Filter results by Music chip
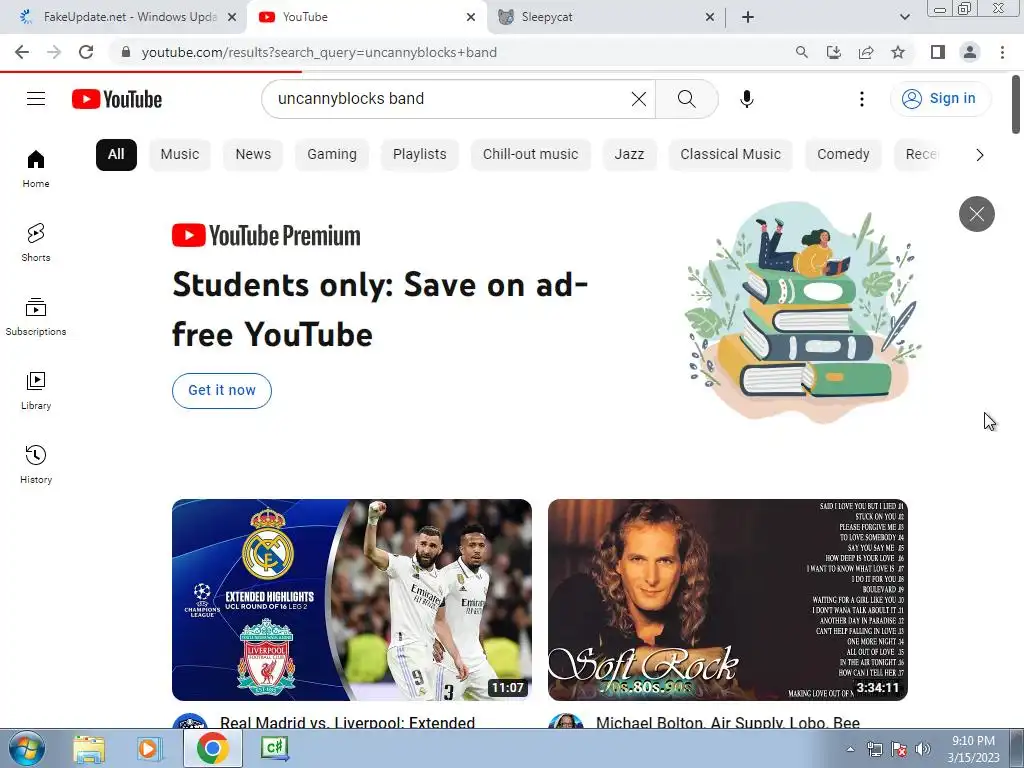The image size is (1024, 768). click(x=180, y=155)
